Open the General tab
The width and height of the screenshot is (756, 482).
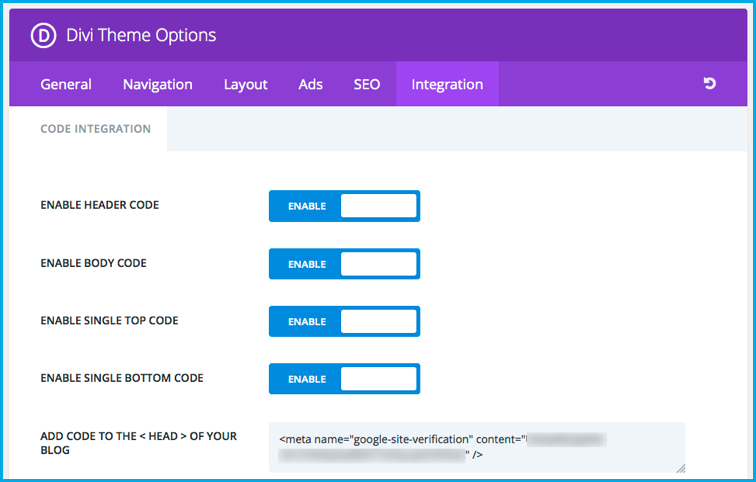coord(66,84)
